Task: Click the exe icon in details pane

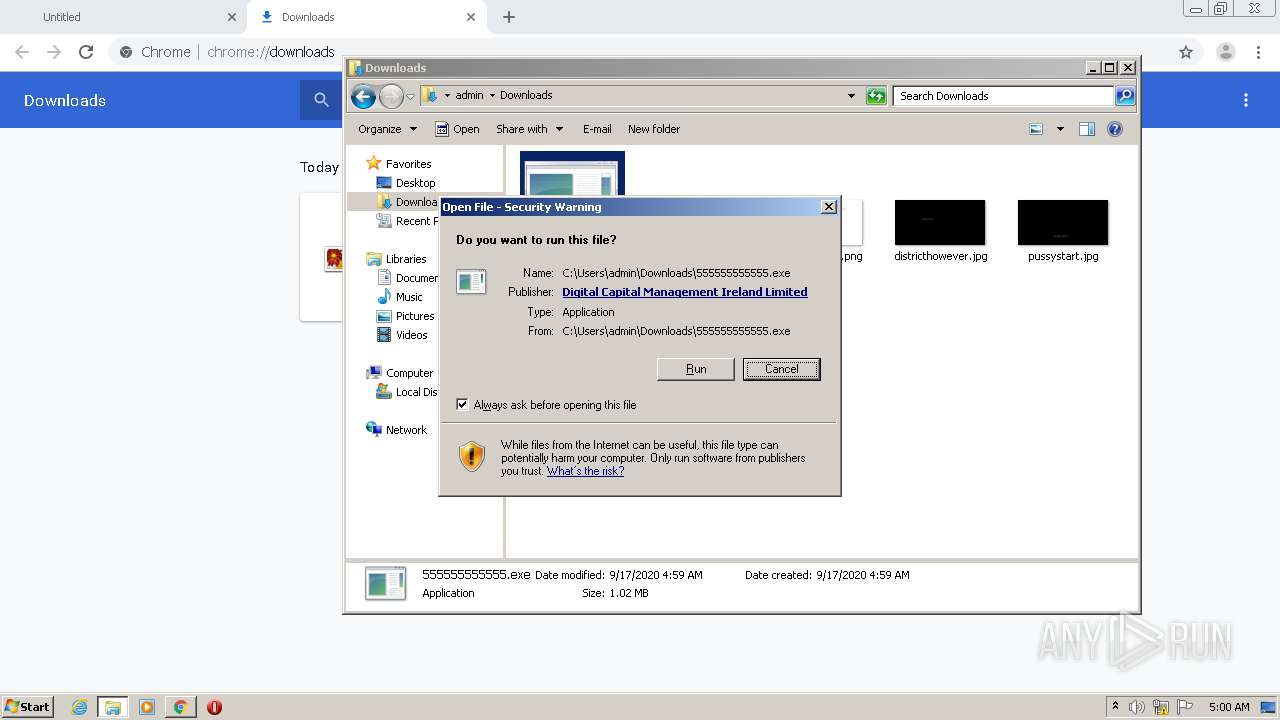Action: point(385,583)
